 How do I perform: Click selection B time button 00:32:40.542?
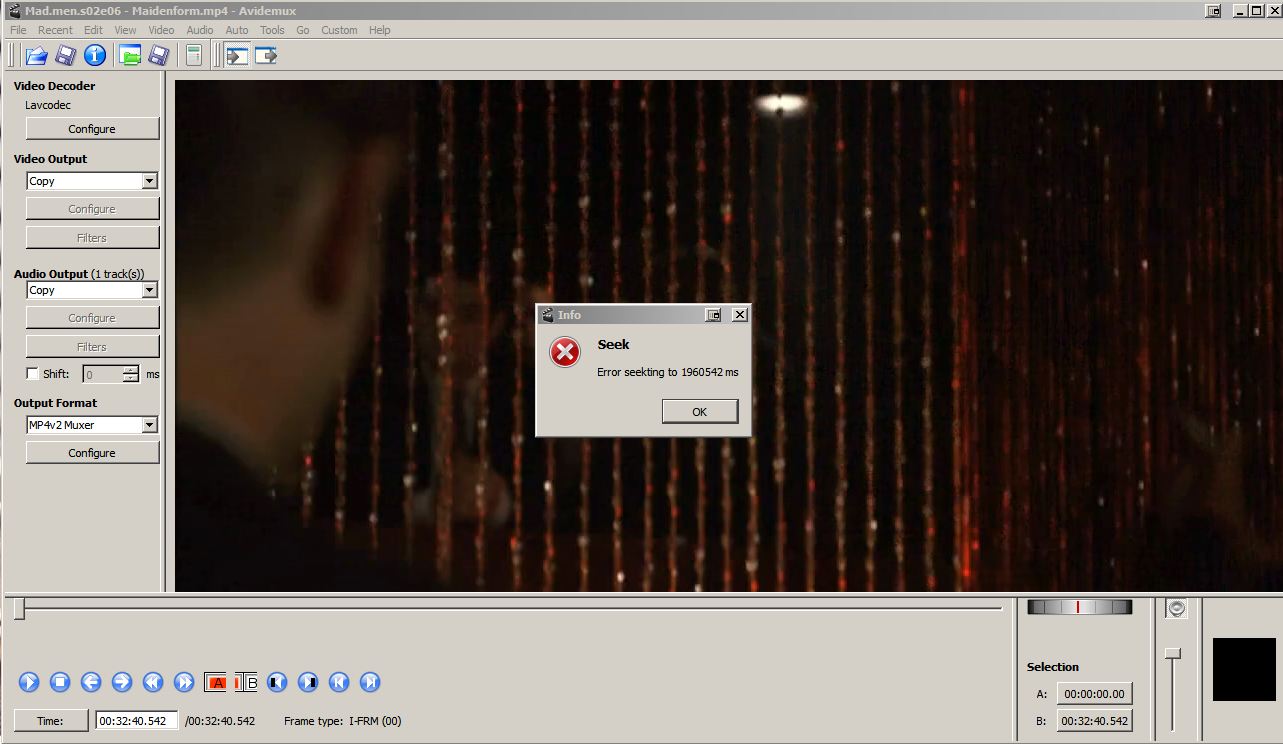pos(1094,721)
